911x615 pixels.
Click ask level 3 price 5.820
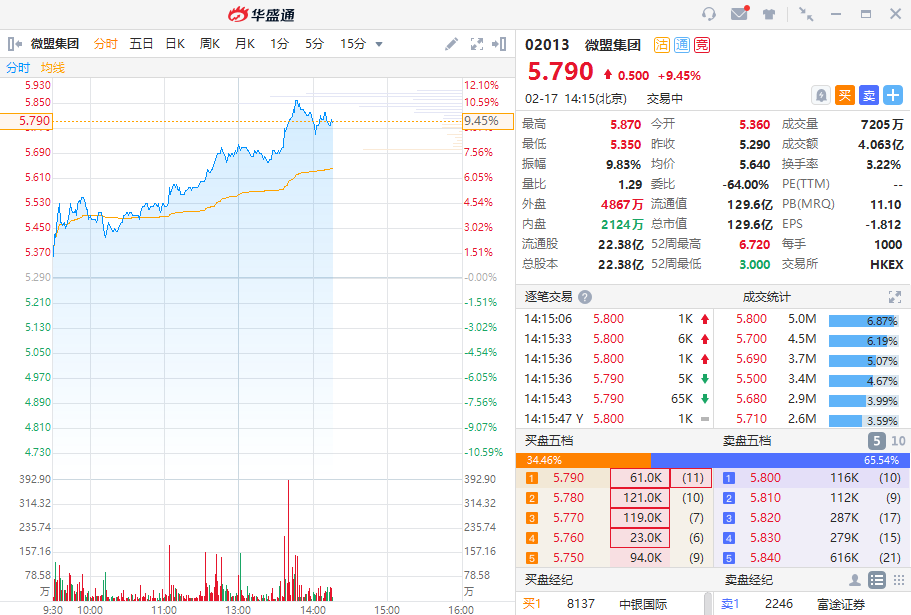click(765, 517)
